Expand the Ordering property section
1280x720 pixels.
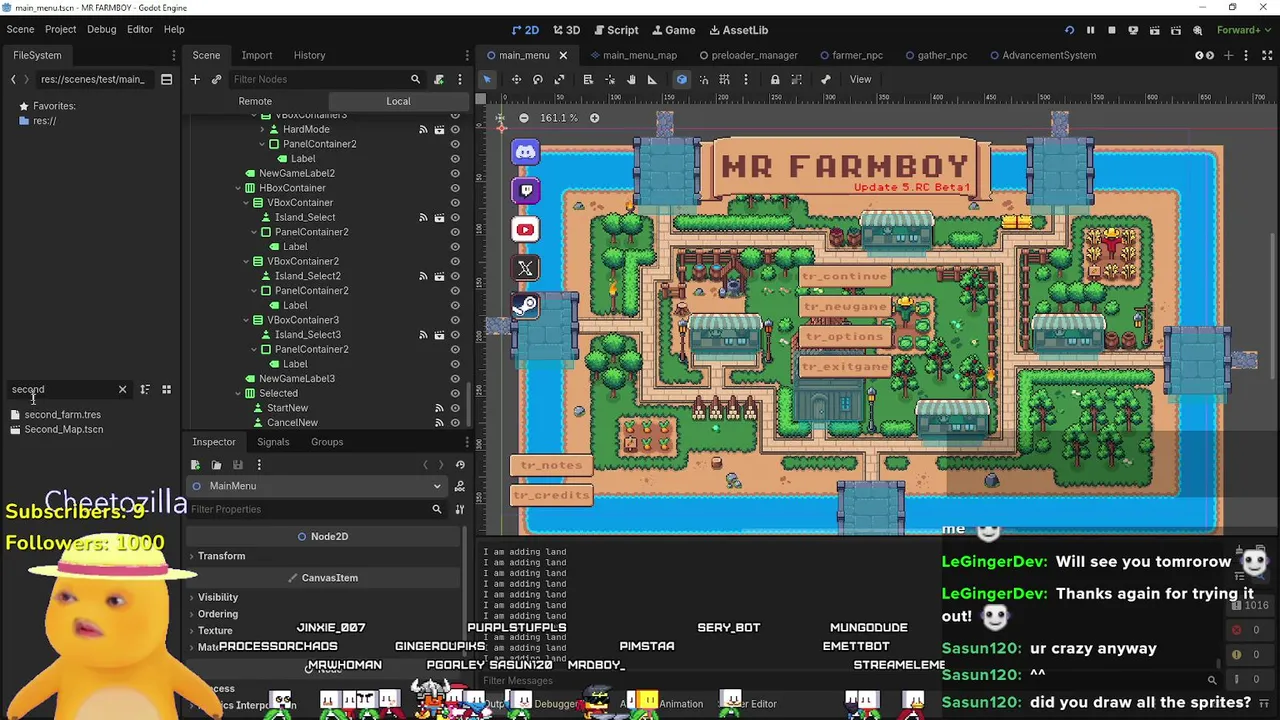click(x=217, y=614)
